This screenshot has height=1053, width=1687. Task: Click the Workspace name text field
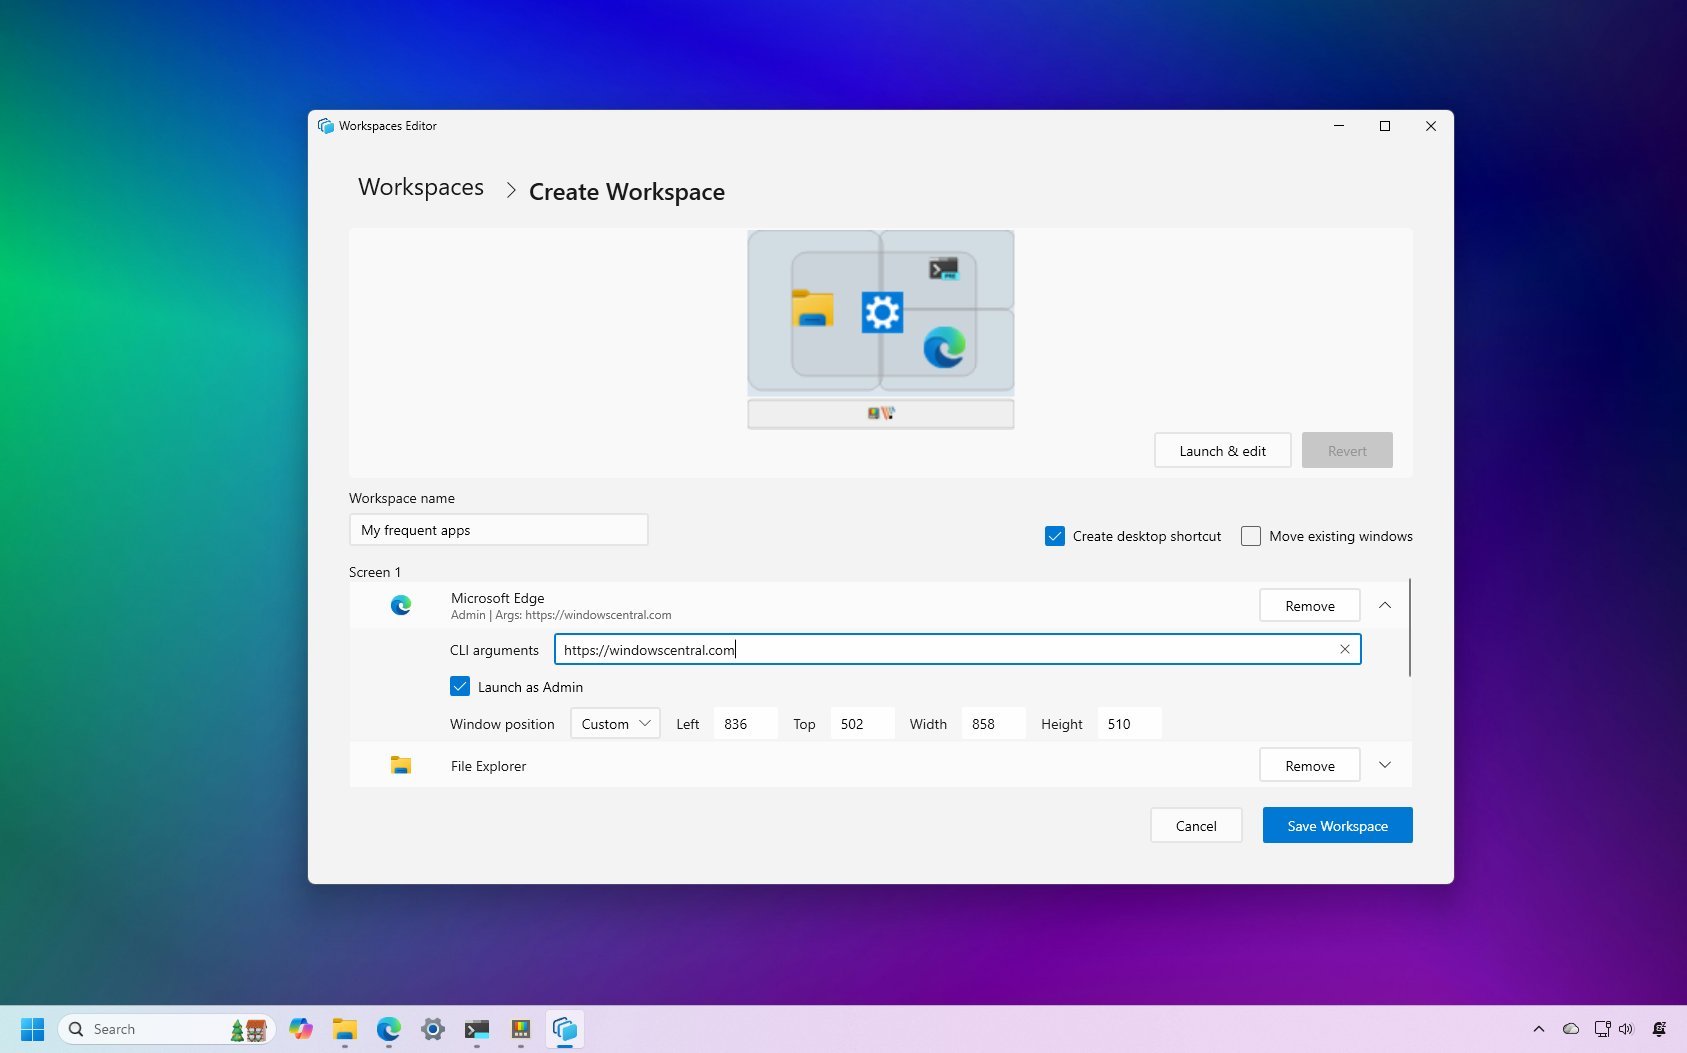tap(498, 529)
